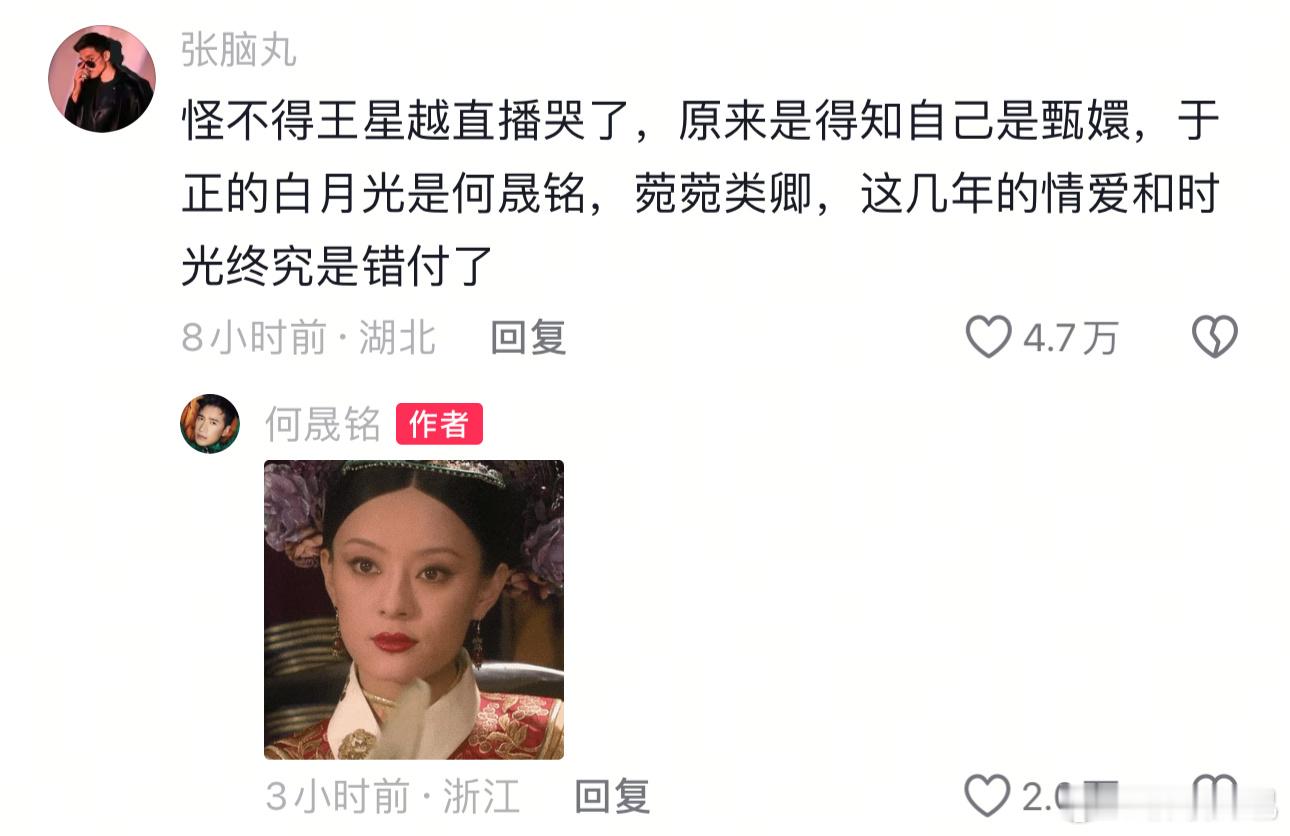The width and height of the screenshot is (1290, 836).
Task: Tap the 浙江 location label
Action: [482, 797]
